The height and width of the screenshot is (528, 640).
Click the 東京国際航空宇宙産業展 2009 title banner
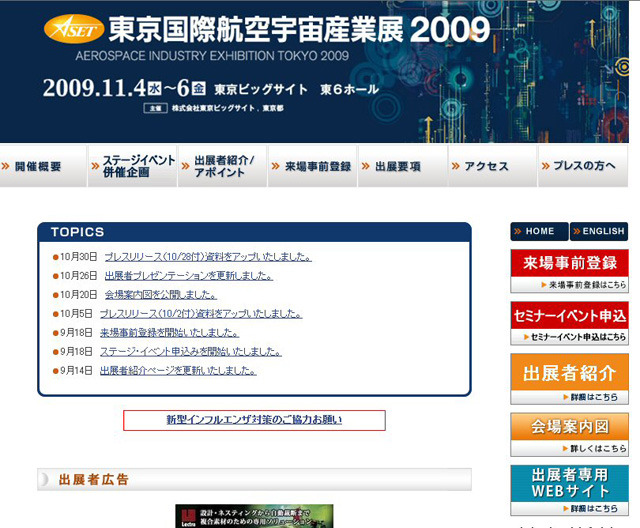click(x=299, y=30)
